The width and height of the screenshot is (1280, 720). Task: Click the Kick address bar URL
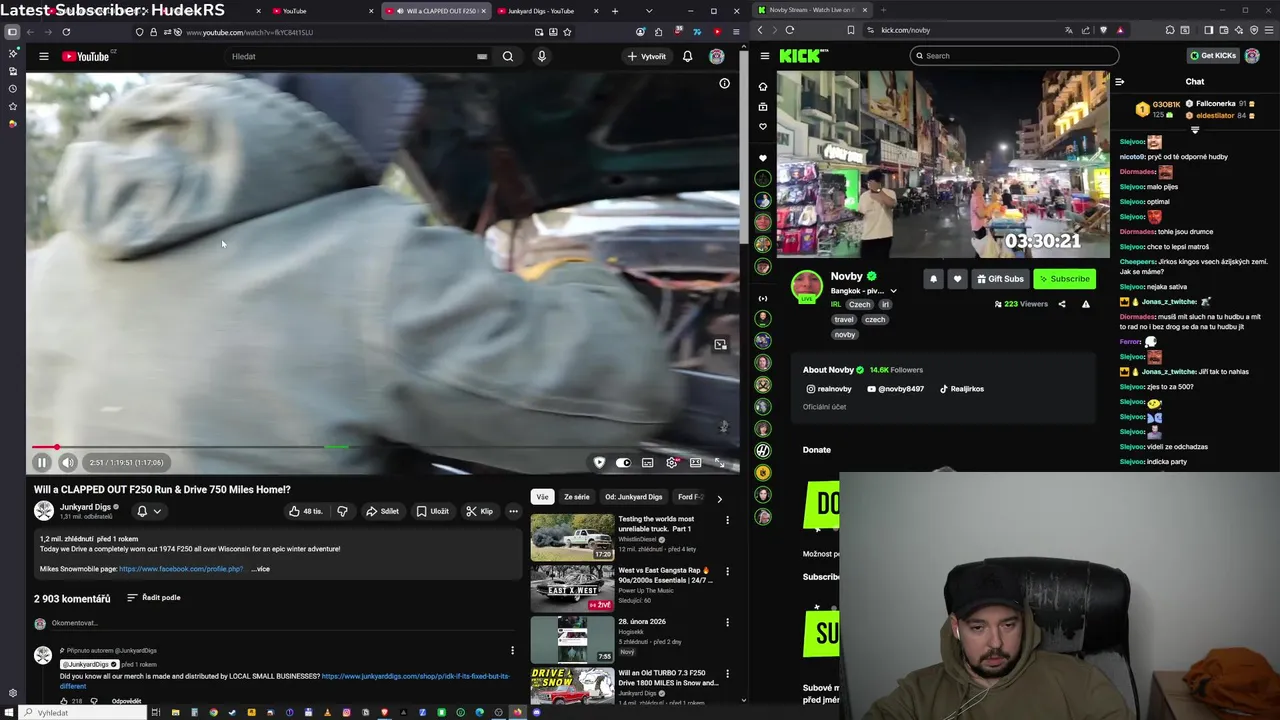tap(906, 30)
